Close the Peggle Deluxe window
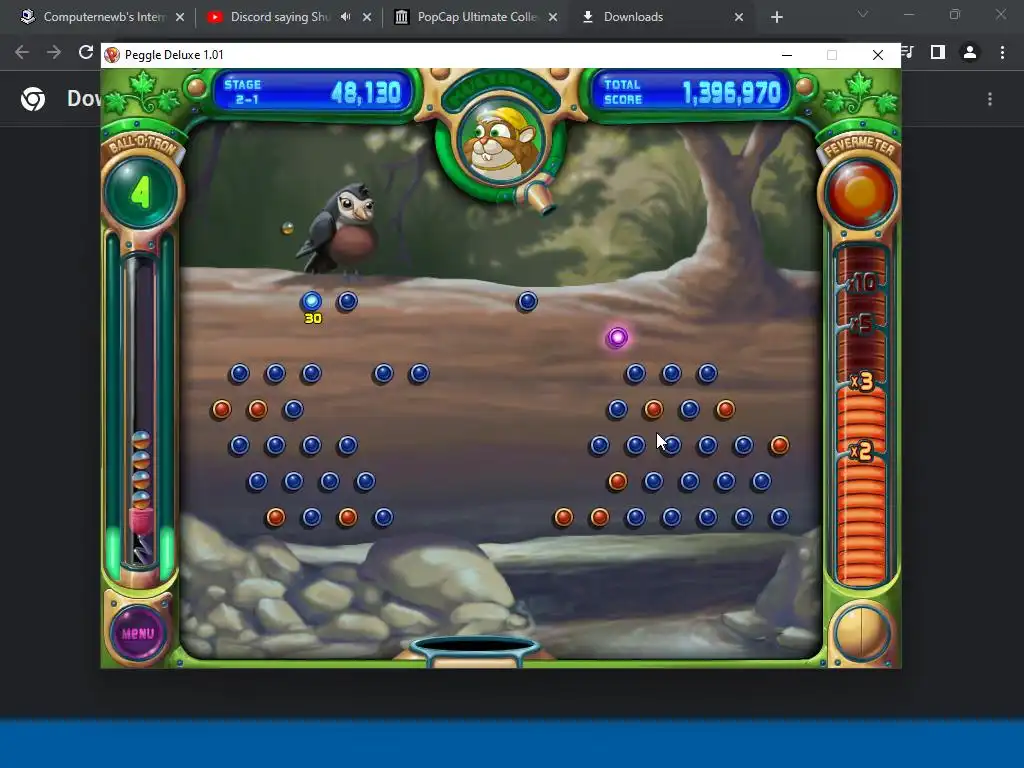 [x=878, y=55]
